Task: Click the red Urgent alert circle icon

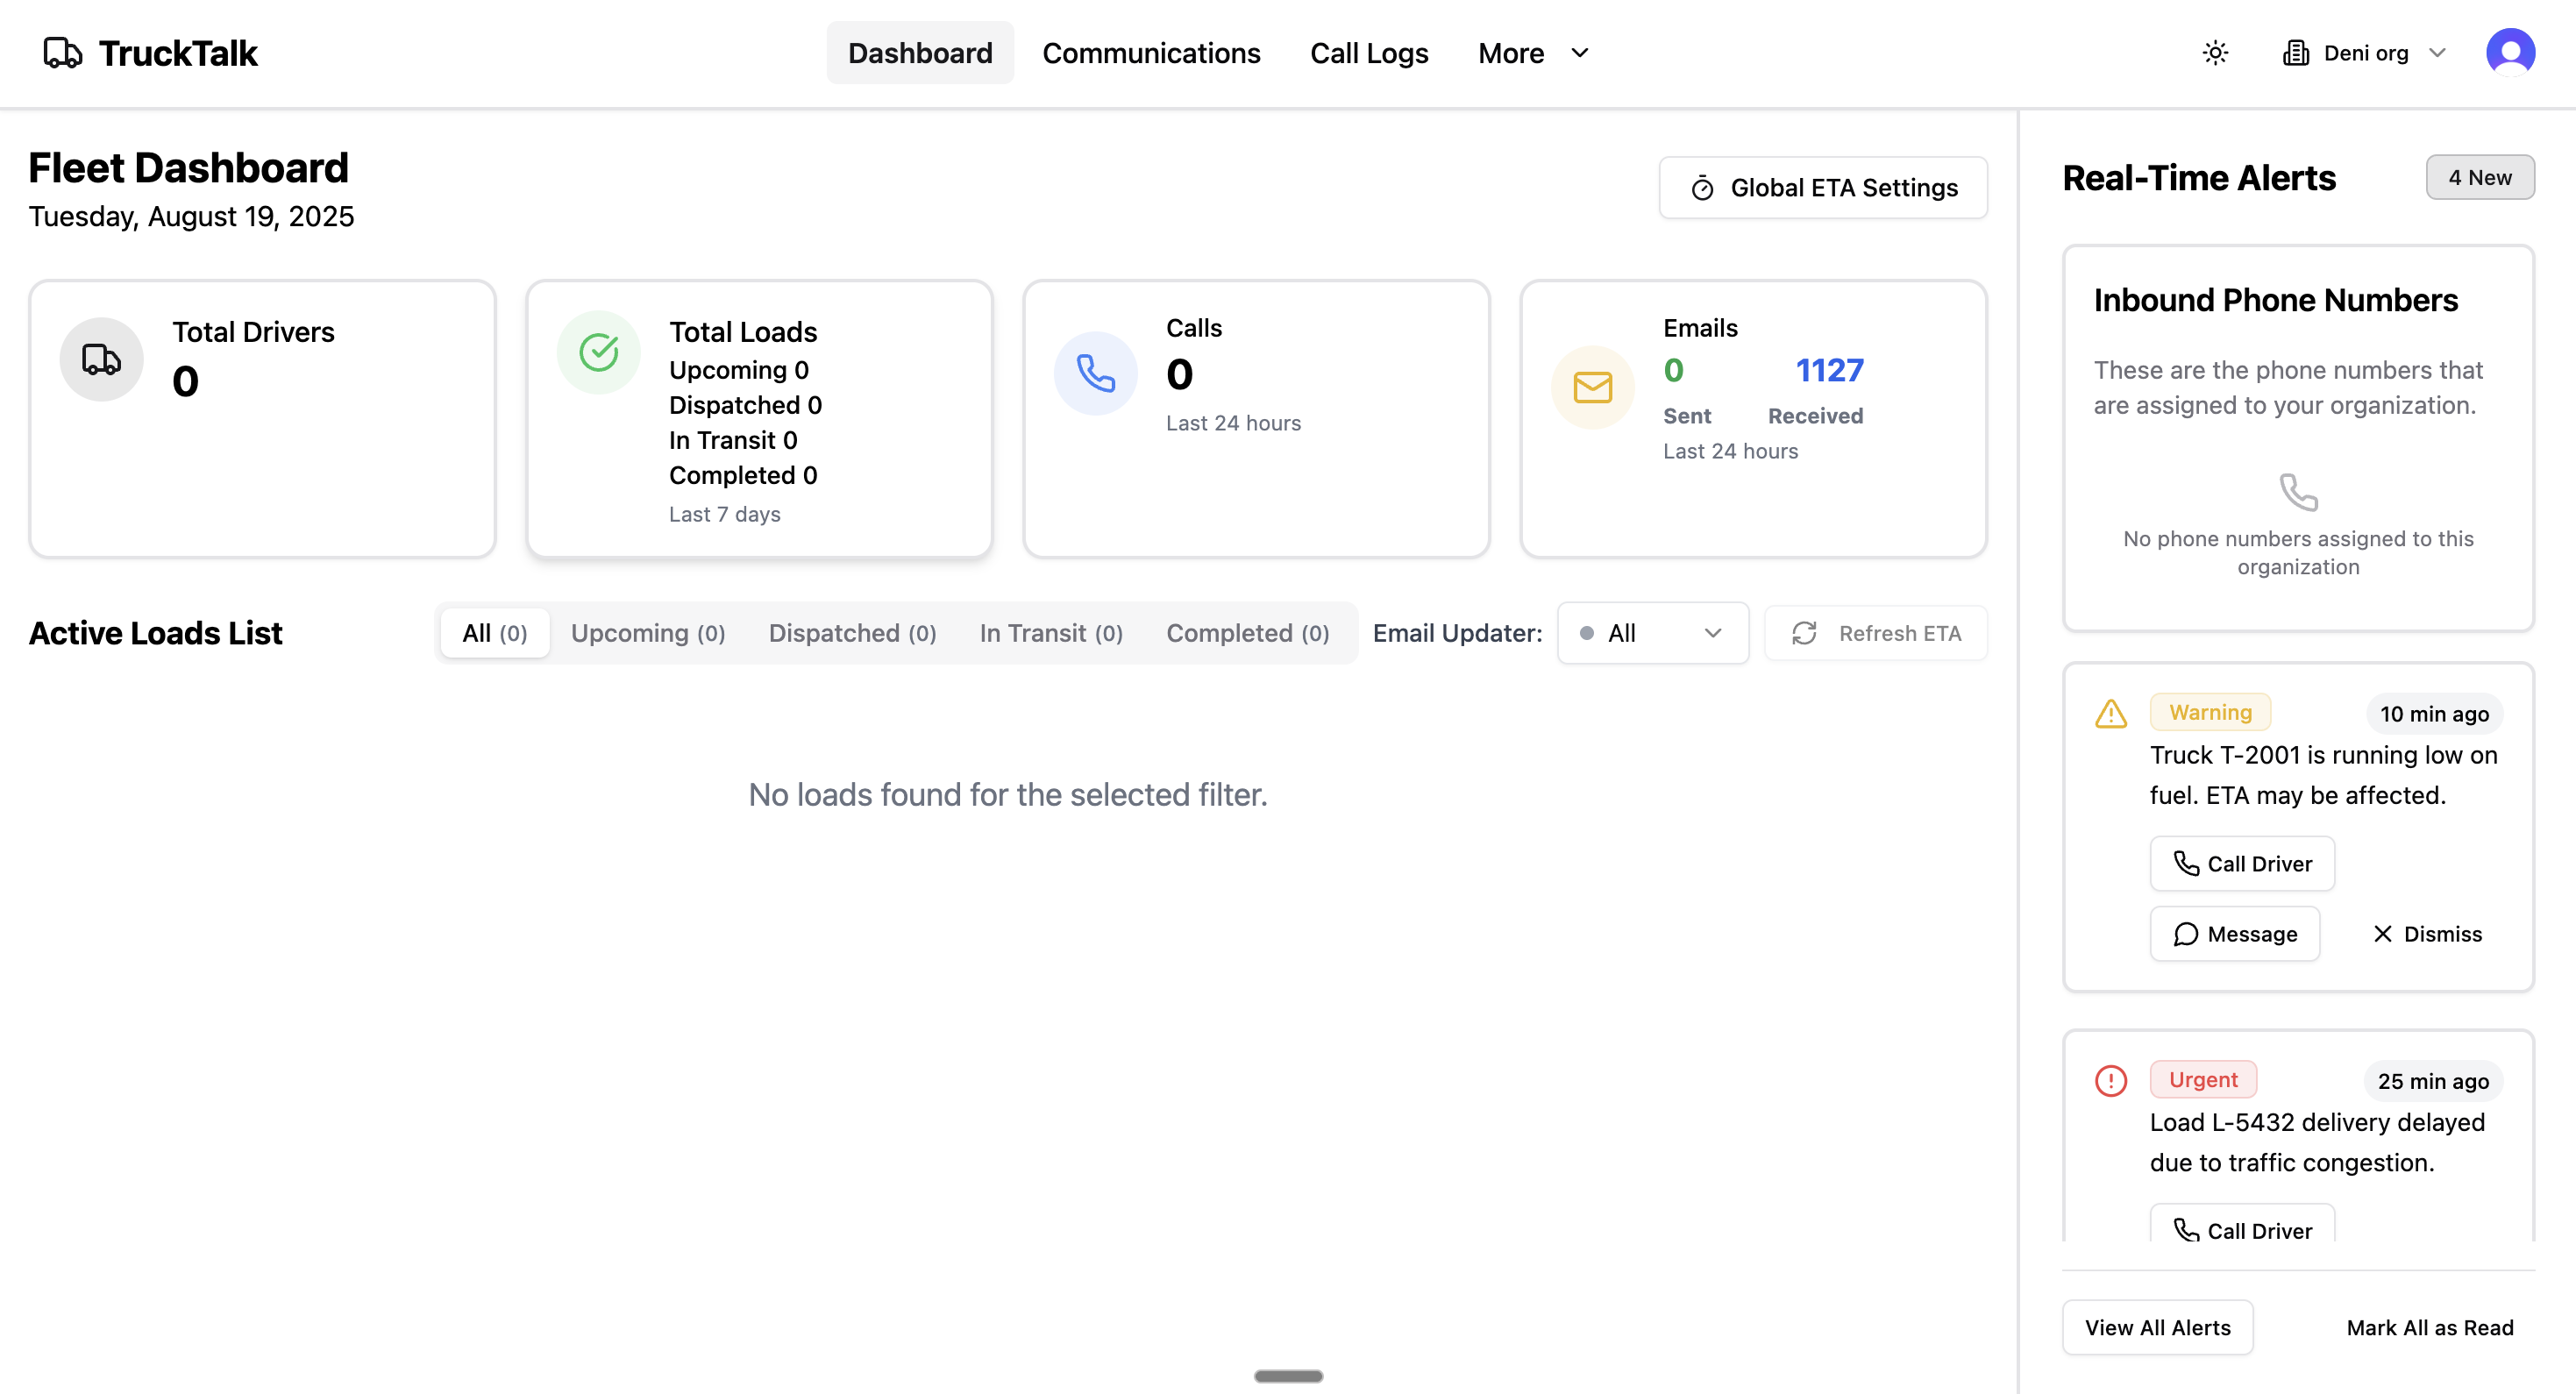Action: pyautogui.click(x=2110, y=1081)
